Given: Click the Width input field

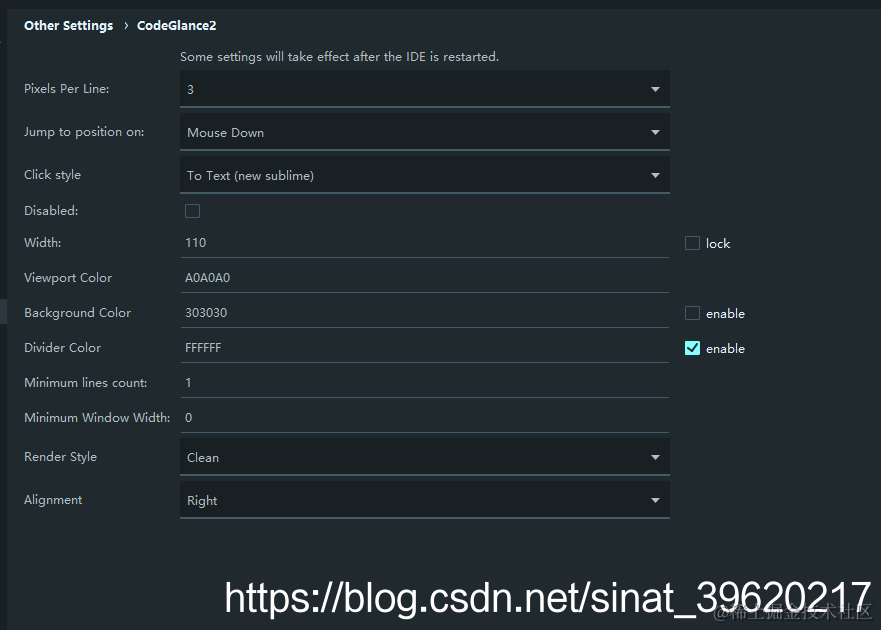Looking at the screenshot, I should tap(425, 243).
